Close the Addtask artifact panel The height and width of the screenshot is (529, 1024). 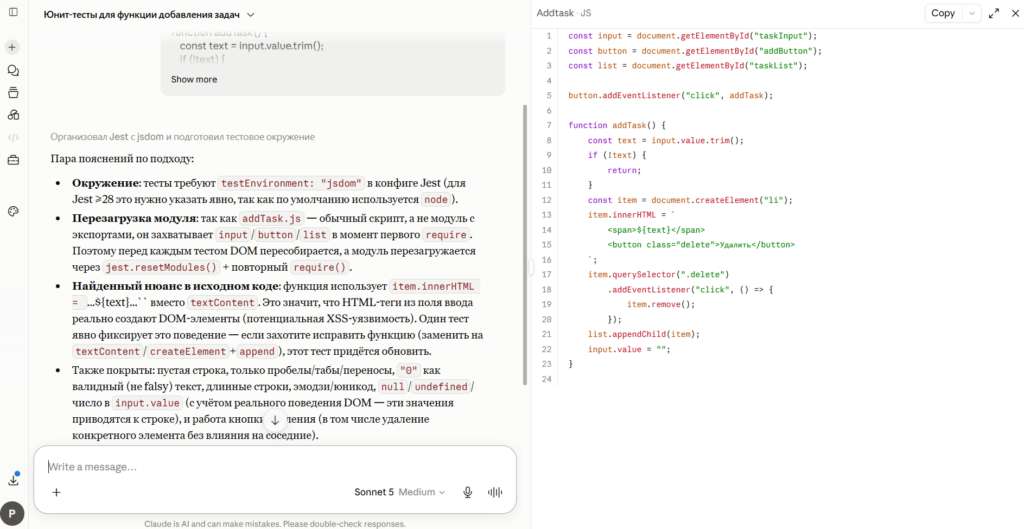coord(1015,13)
